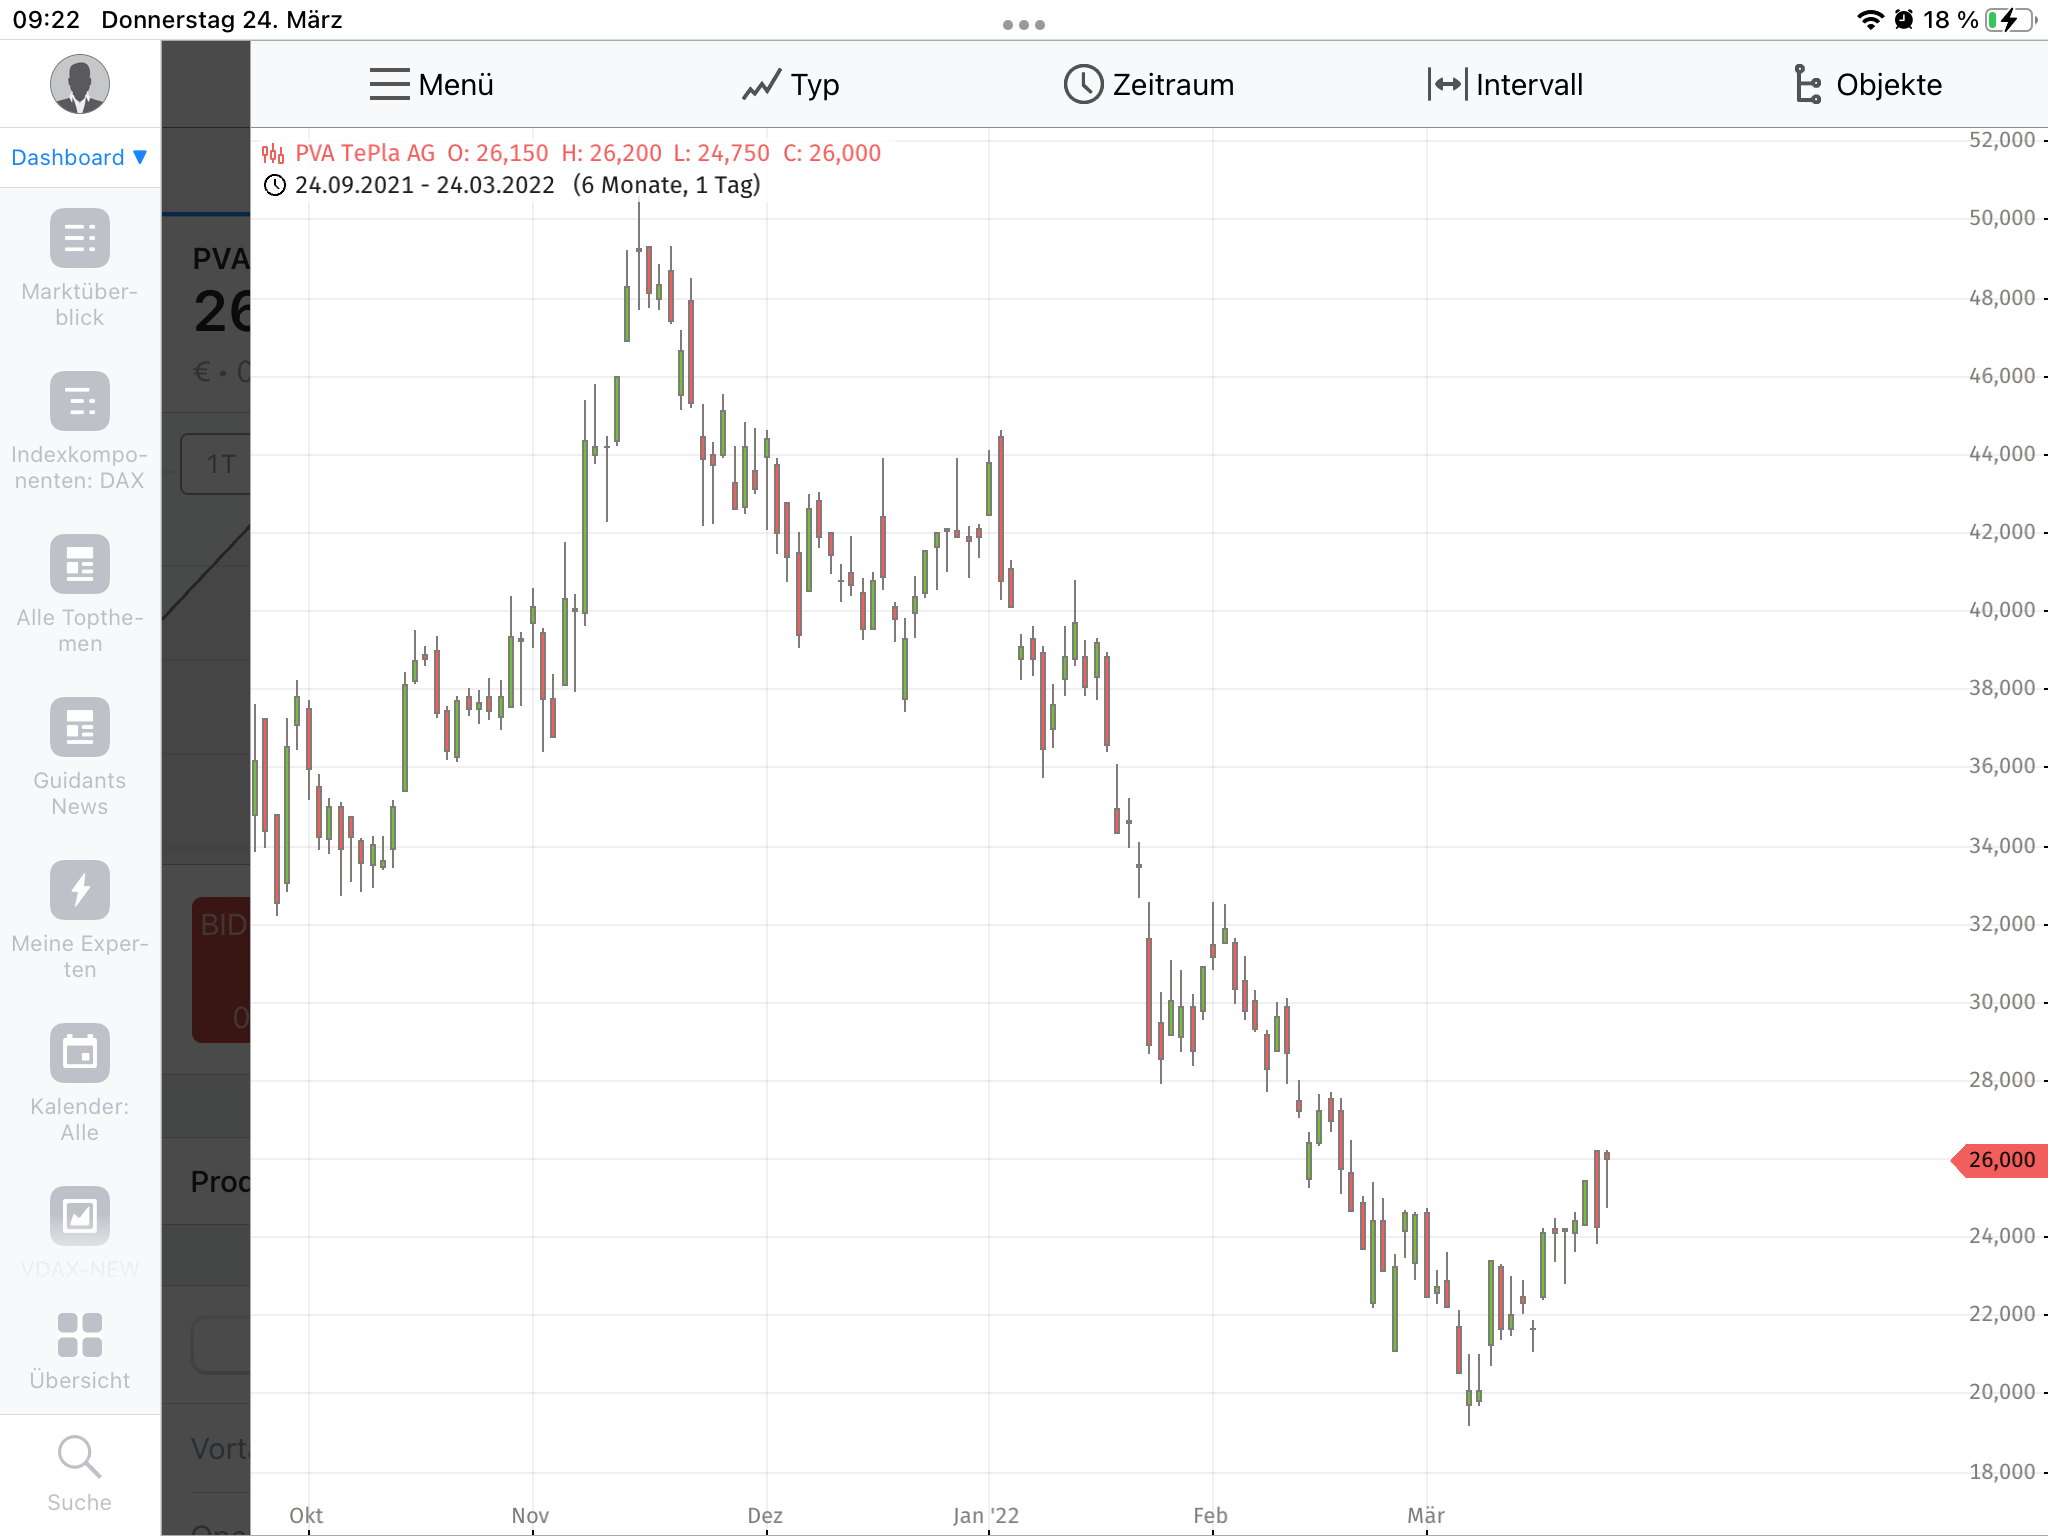
Task: Open Meine Experten lightning icon
Action: point(80,890)
